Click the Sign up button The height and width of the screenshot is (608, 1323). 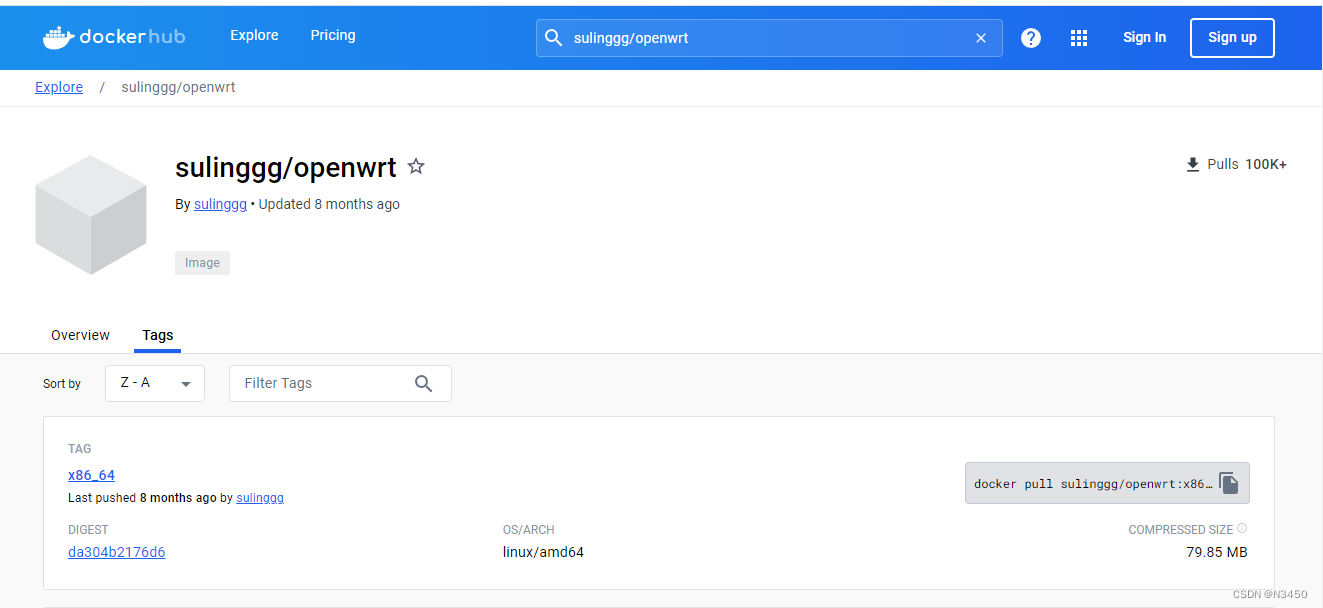click(1232, 38)
